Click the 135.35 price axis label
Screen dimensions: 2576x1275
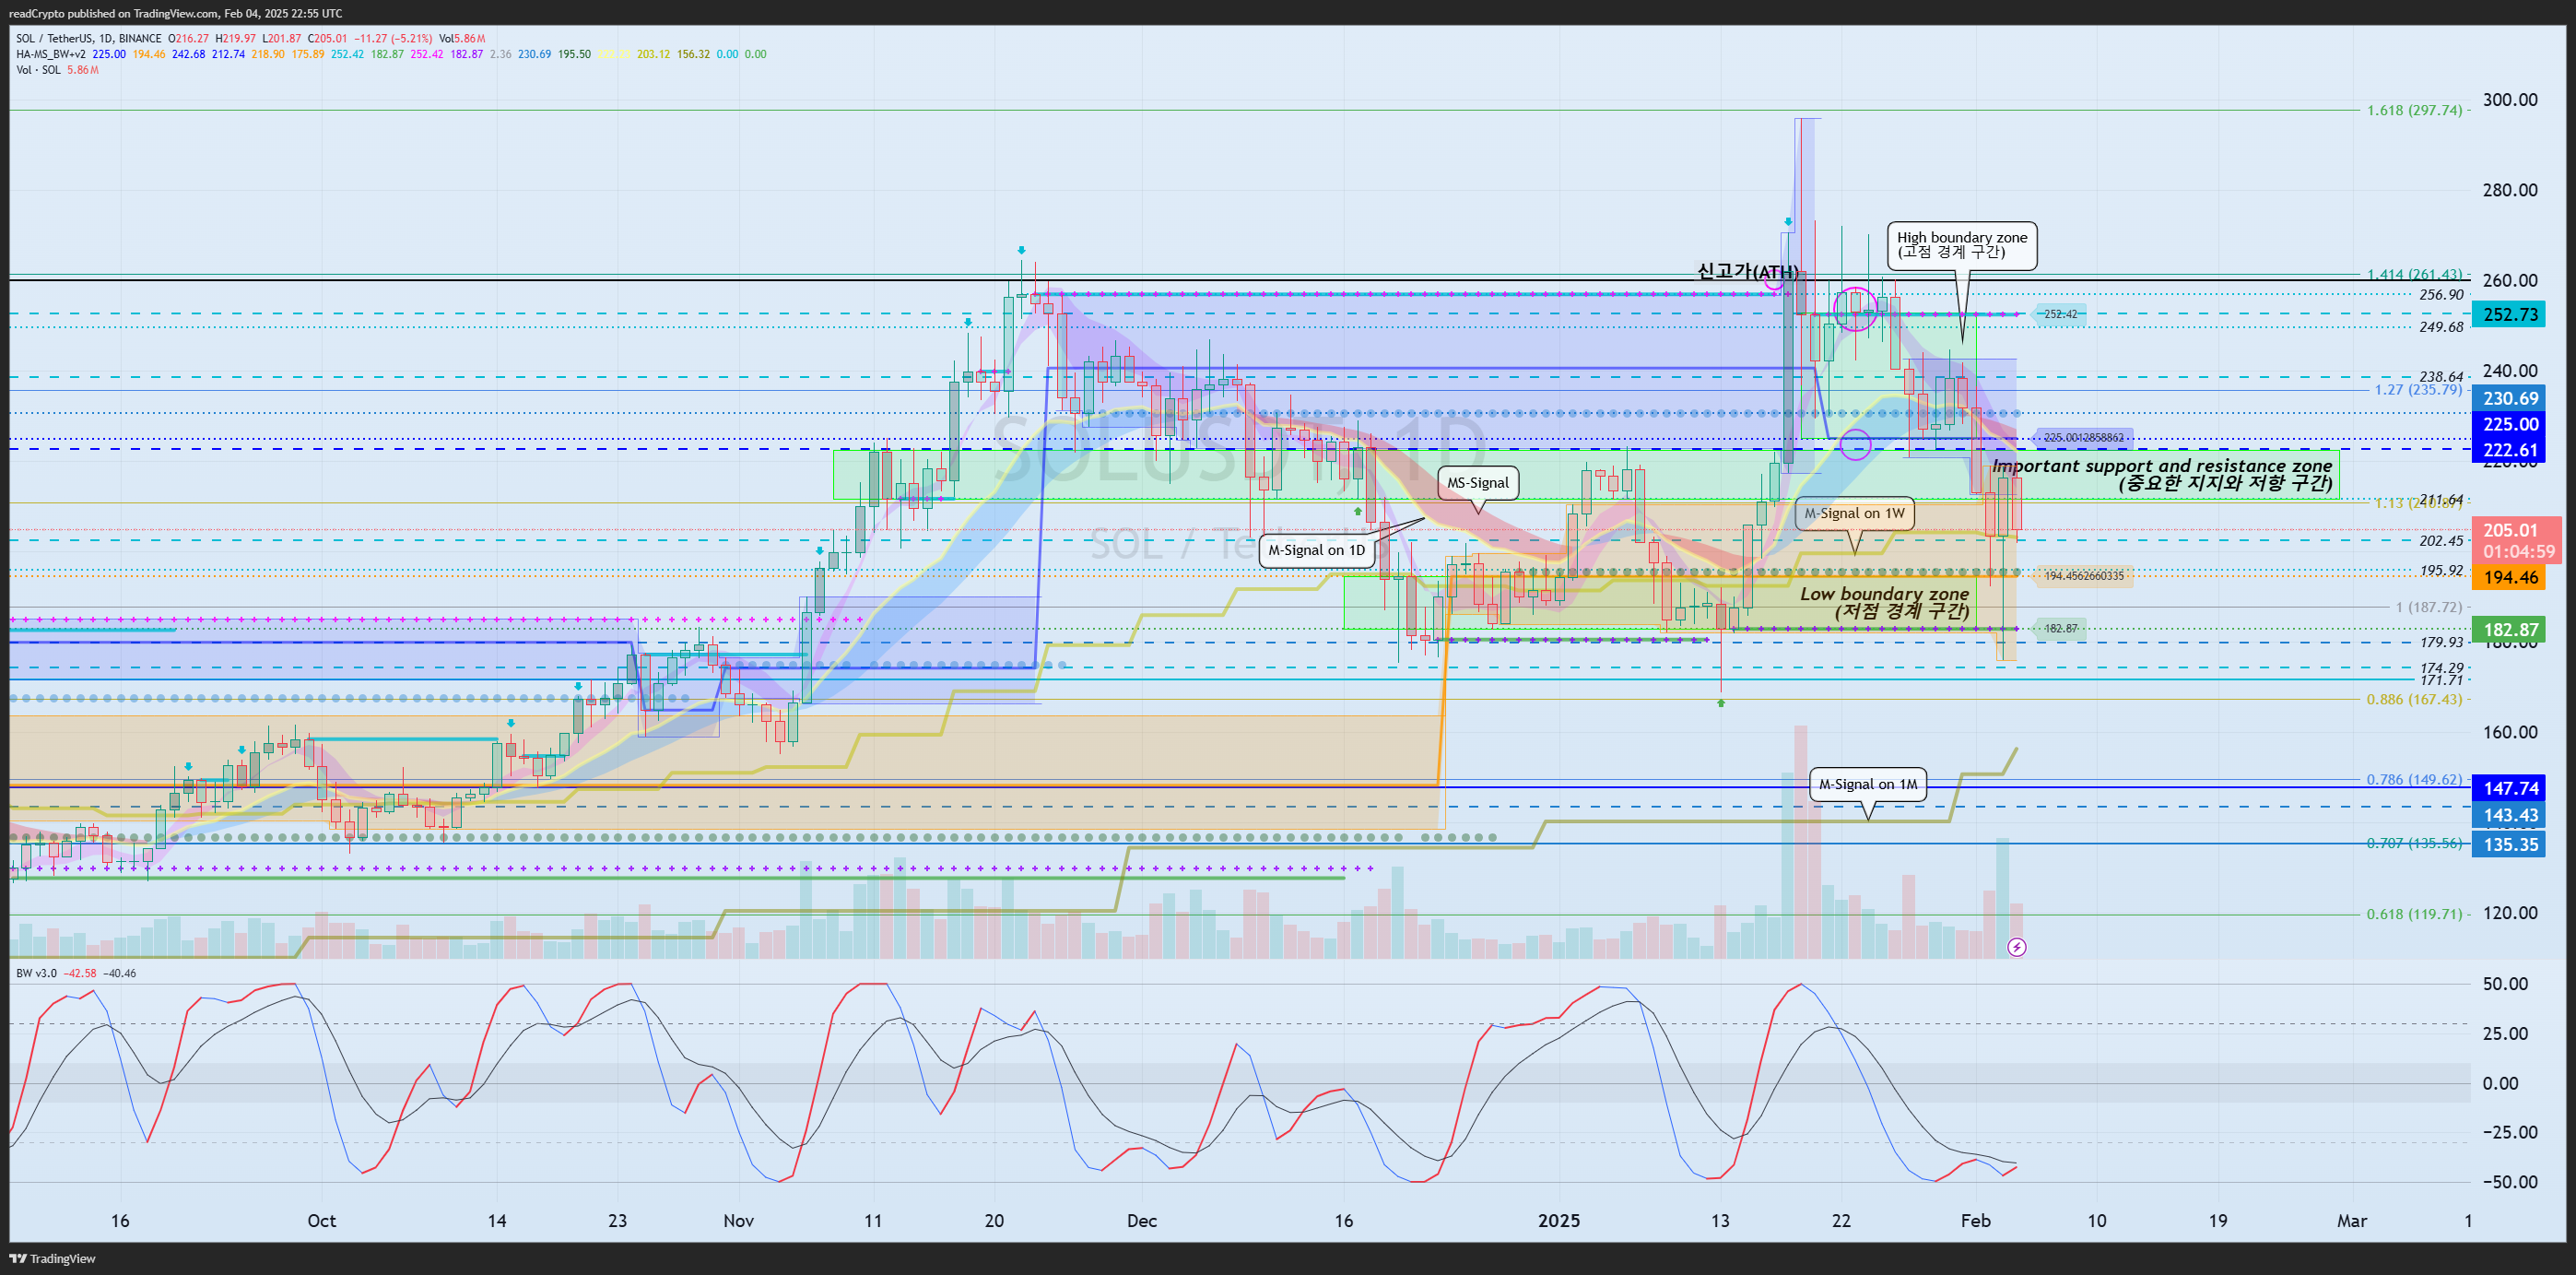[x=2510, y=844]
